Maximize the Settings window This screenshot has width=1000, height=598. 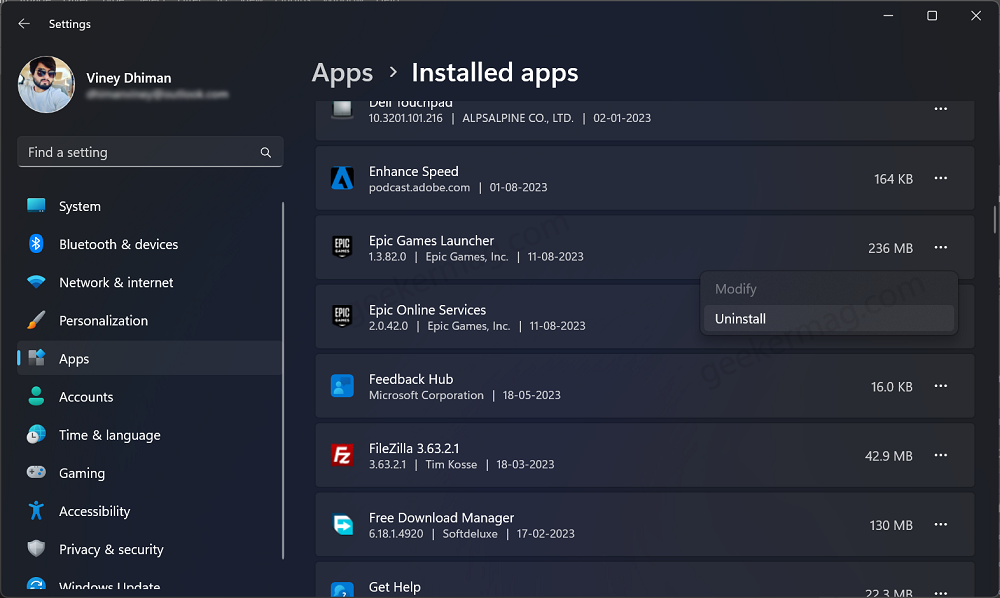932,15
